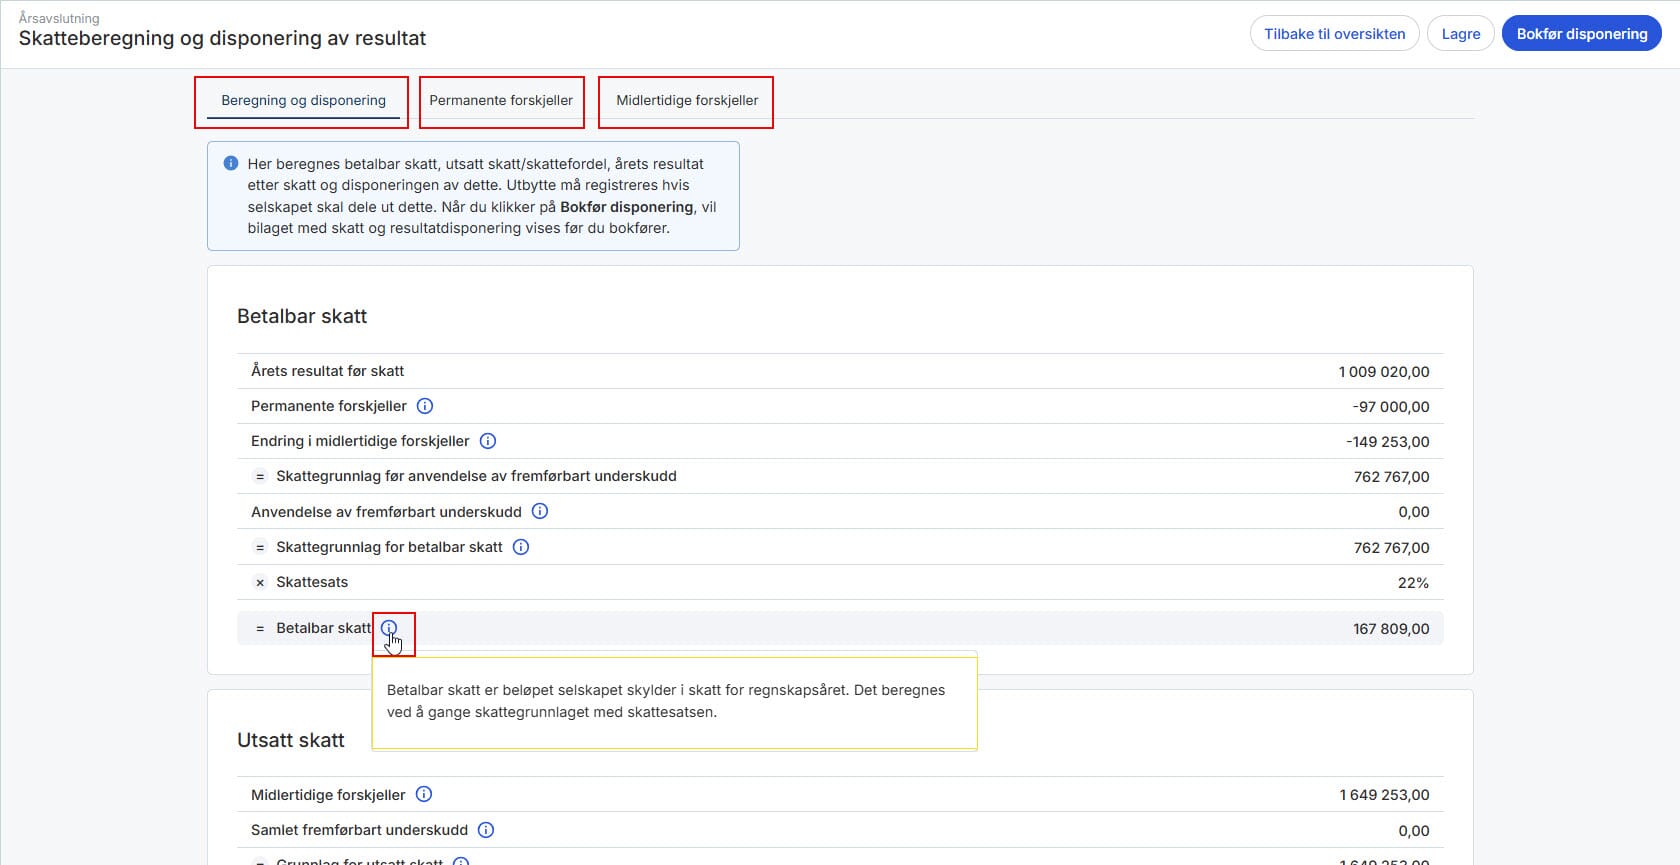The height and width of the screenshot is (865, 1680).
Task: Open the Midlertidige forskjeller tab
Action: click(x=687, y=100)
